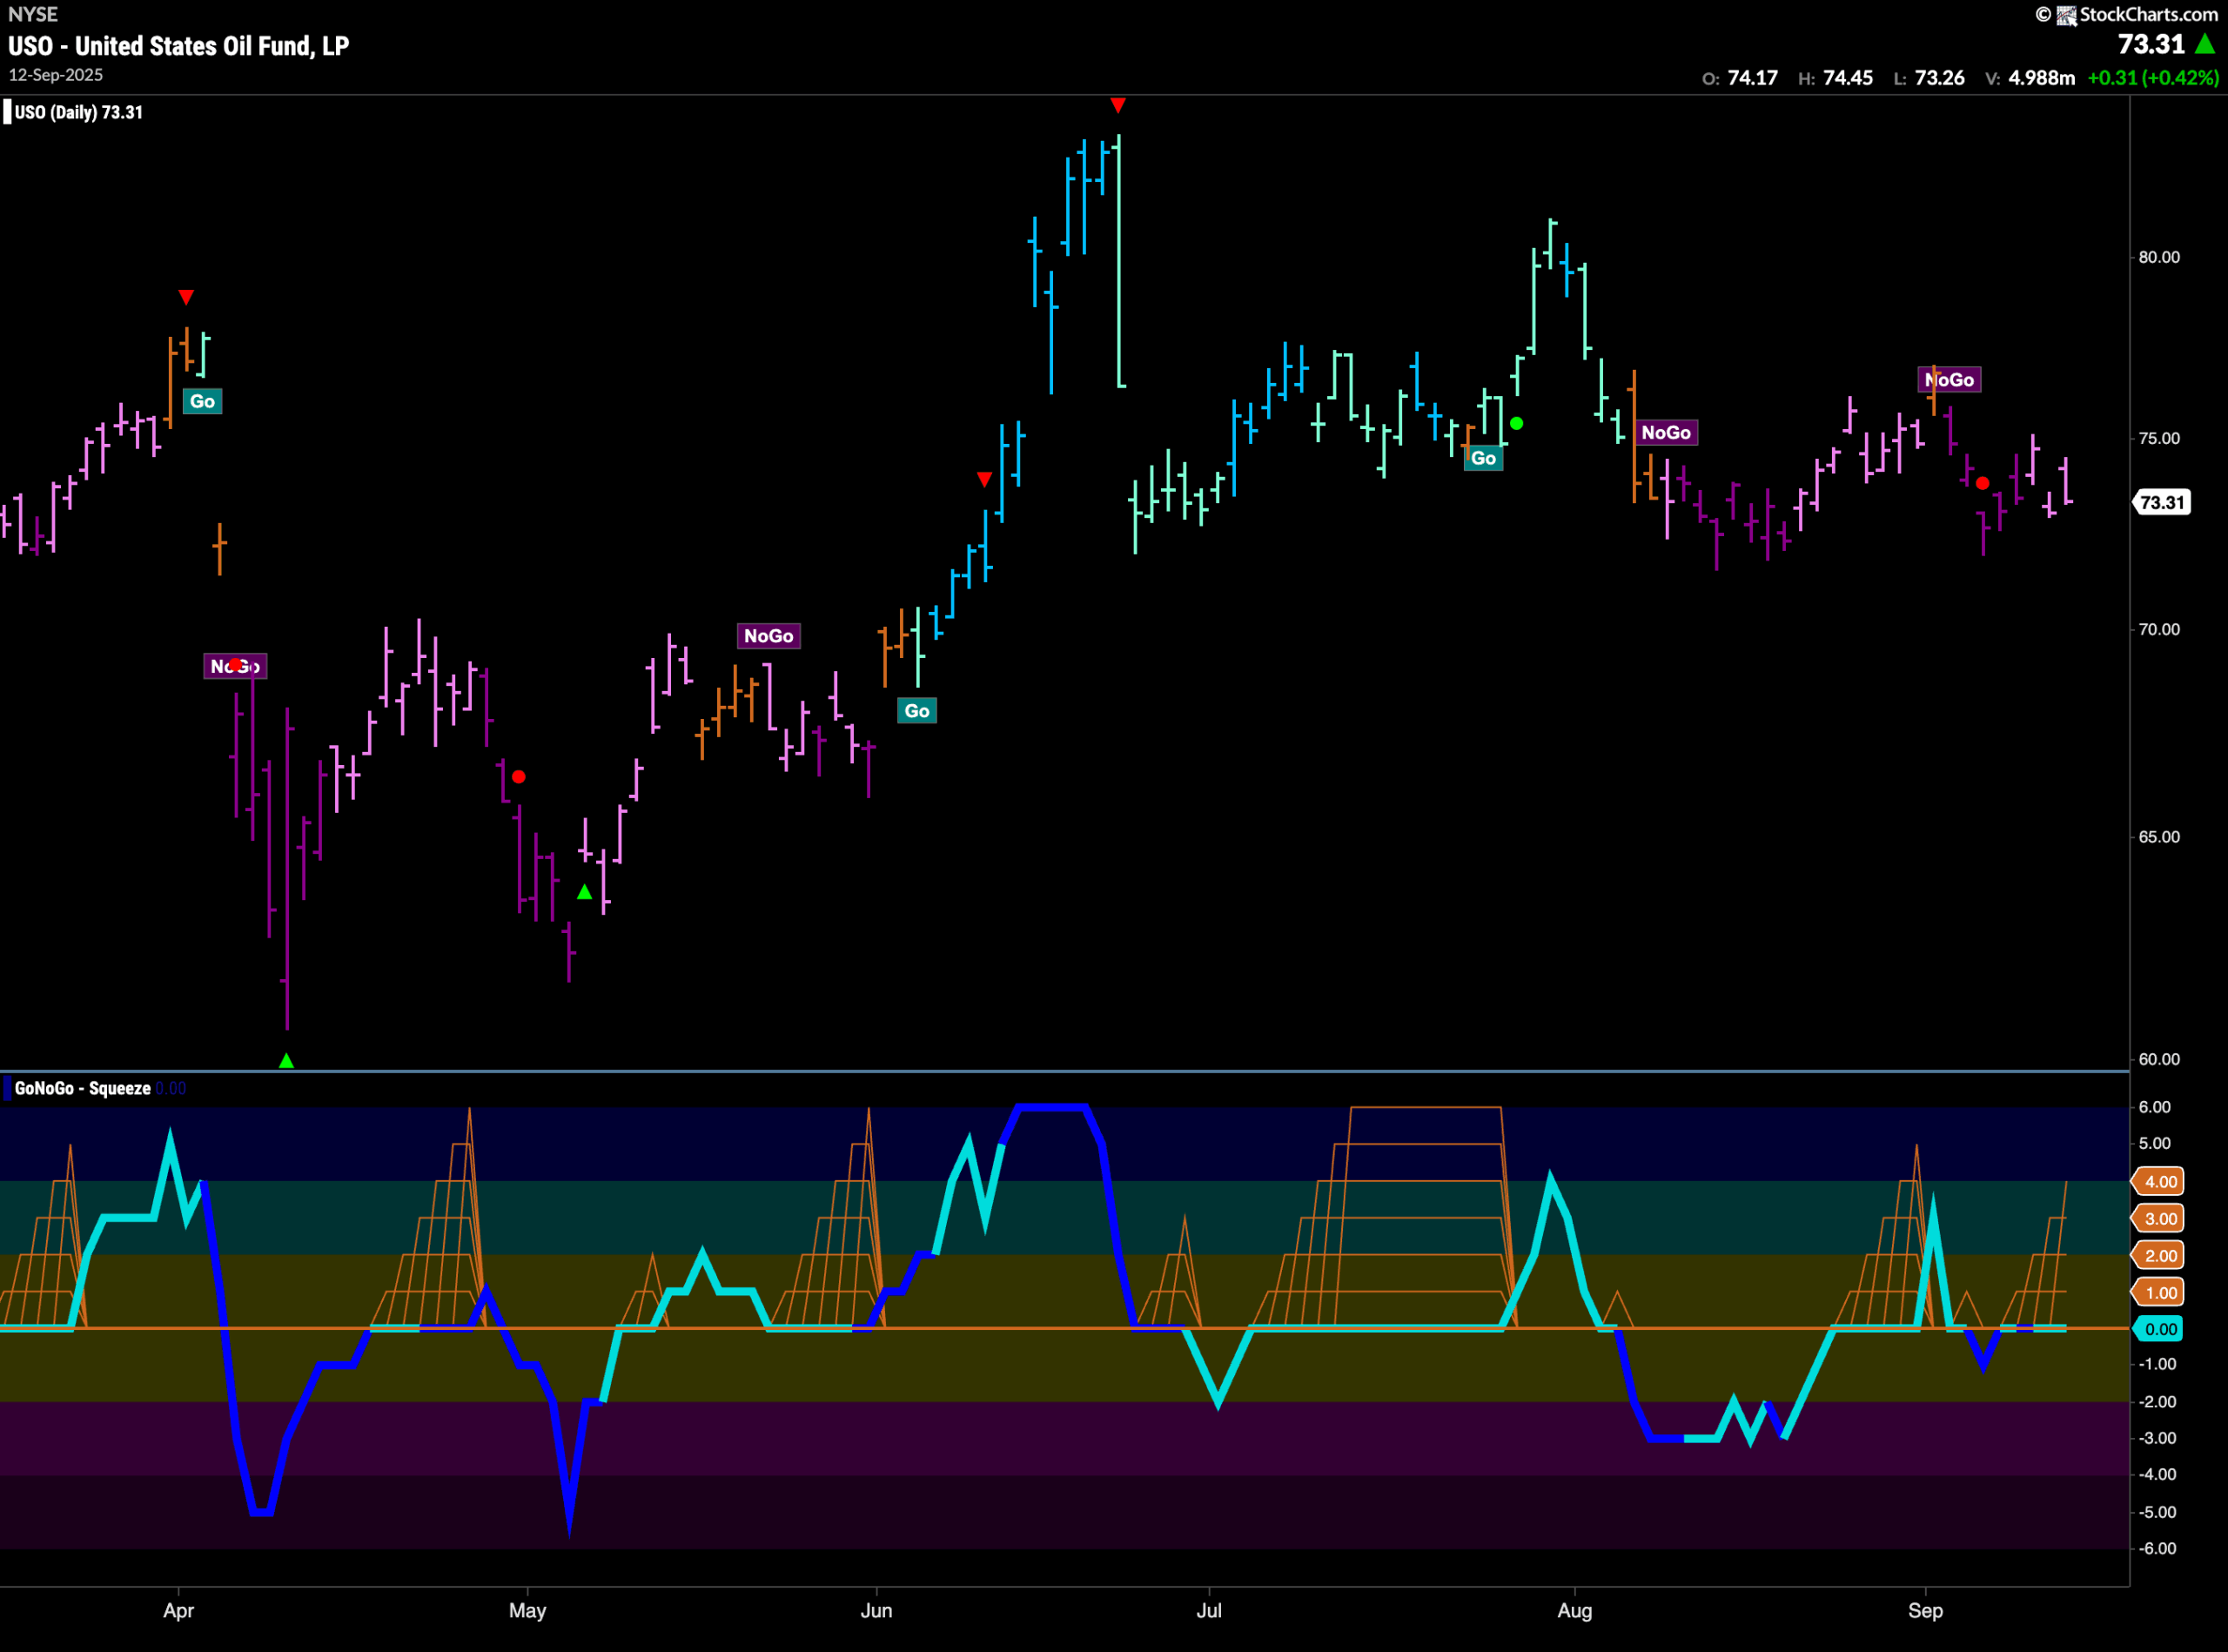The height and width of the screenshot is (1652, 2228).
Task: Click the -4.00 squeeze axis label
Action: click(x=2156, y=1474)
